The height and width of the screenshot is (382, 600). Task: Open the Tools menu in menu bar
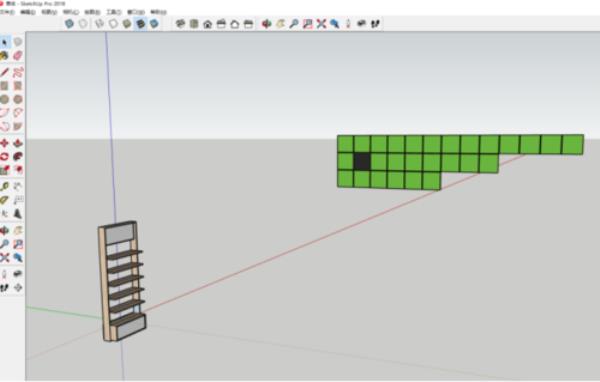[114, 12]
